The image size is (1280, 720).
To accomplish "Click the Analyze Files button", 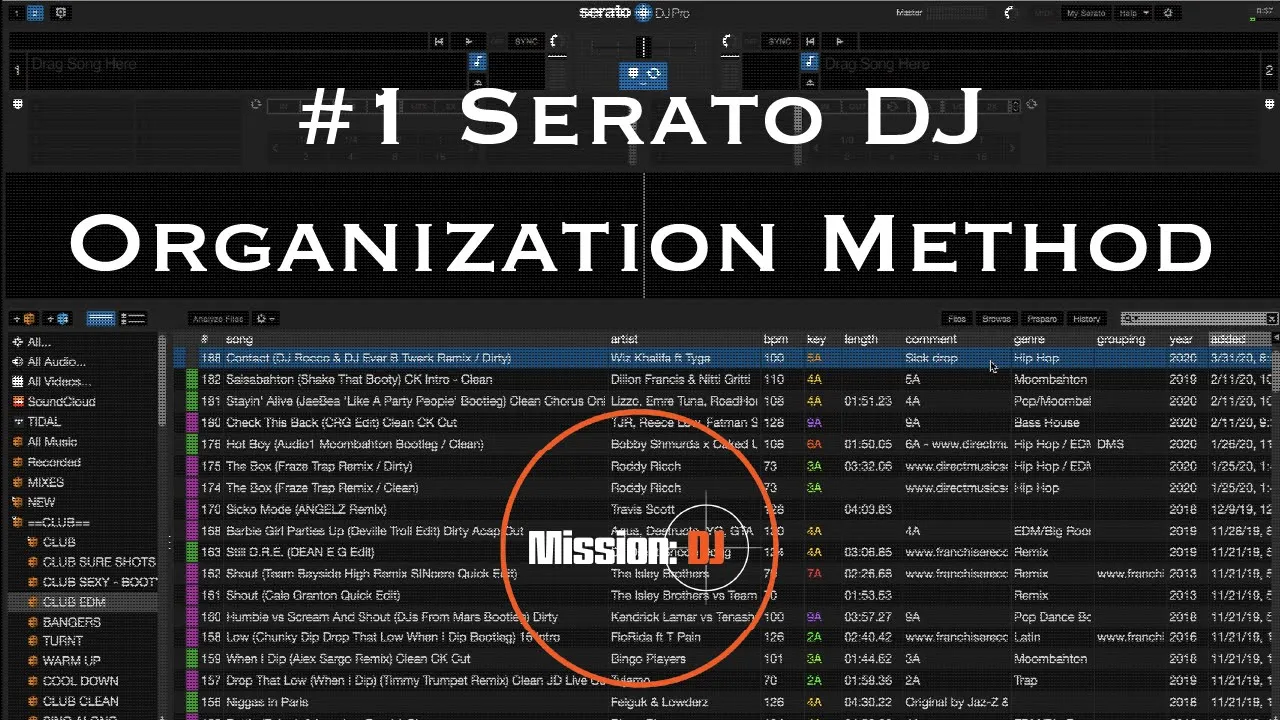I will point(218,319).
